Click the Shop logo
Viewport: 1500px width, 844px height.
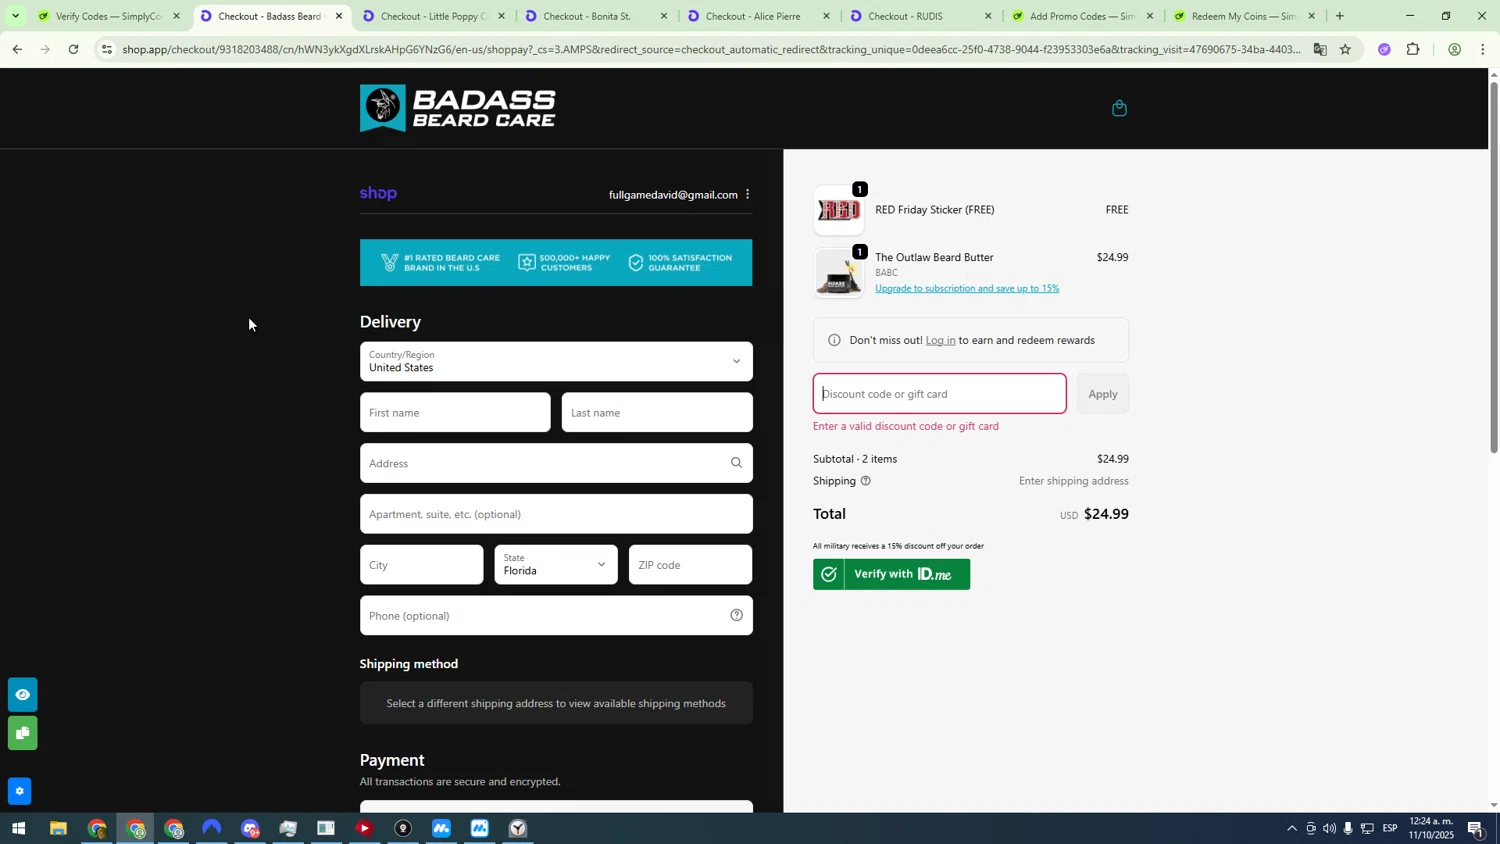pyautogui.click(x=378, y=194)
